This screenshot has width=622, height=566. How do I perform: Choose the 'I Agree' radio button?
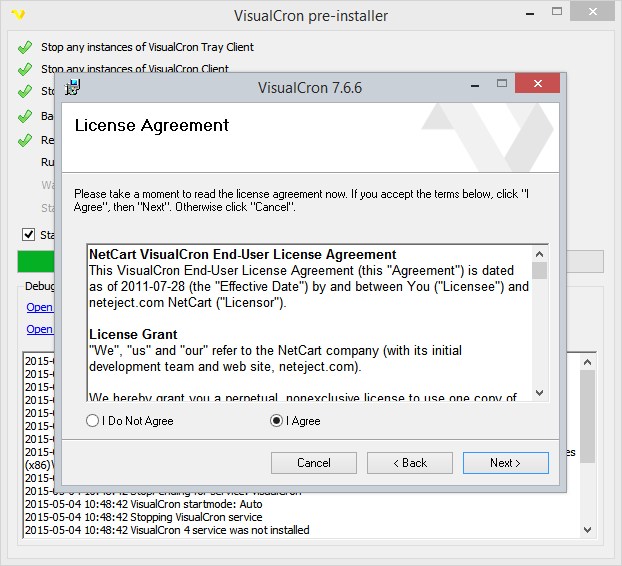point(277,421)
